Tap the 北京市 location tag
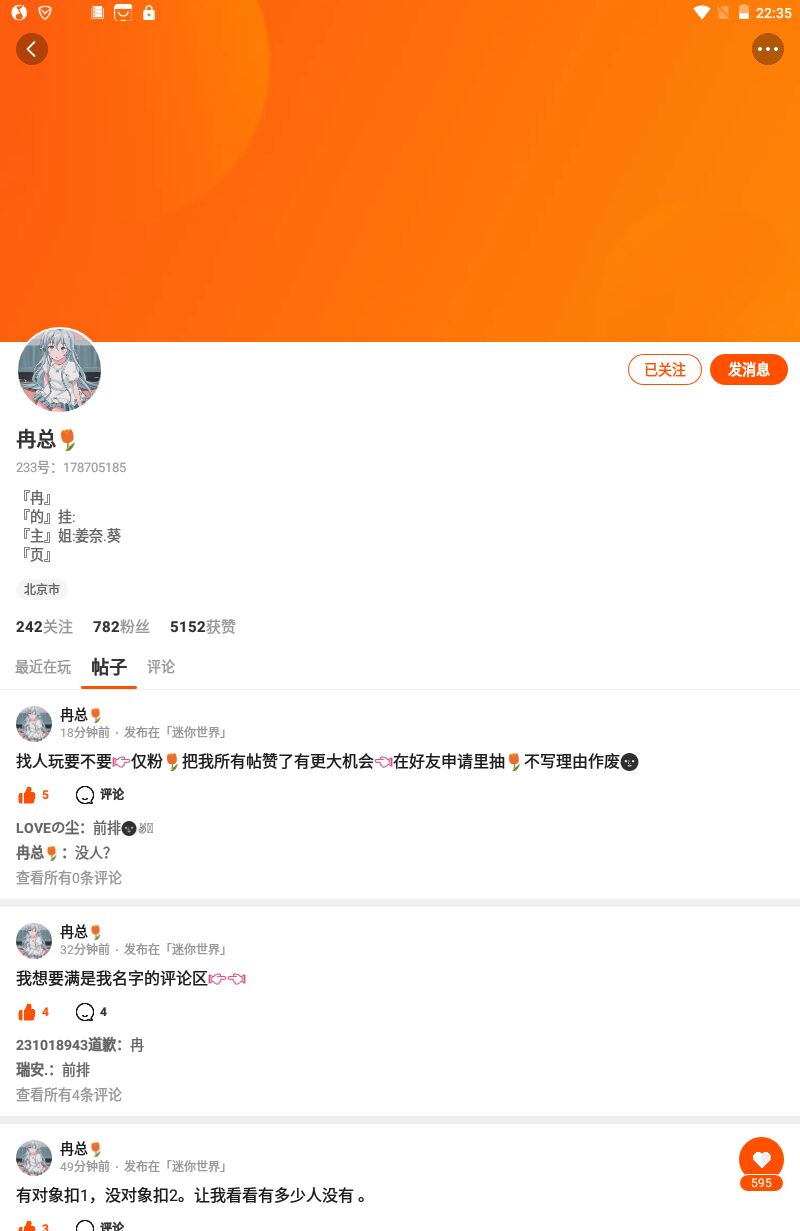Screen dimensions: 800x1231 (x=42, y=589)
